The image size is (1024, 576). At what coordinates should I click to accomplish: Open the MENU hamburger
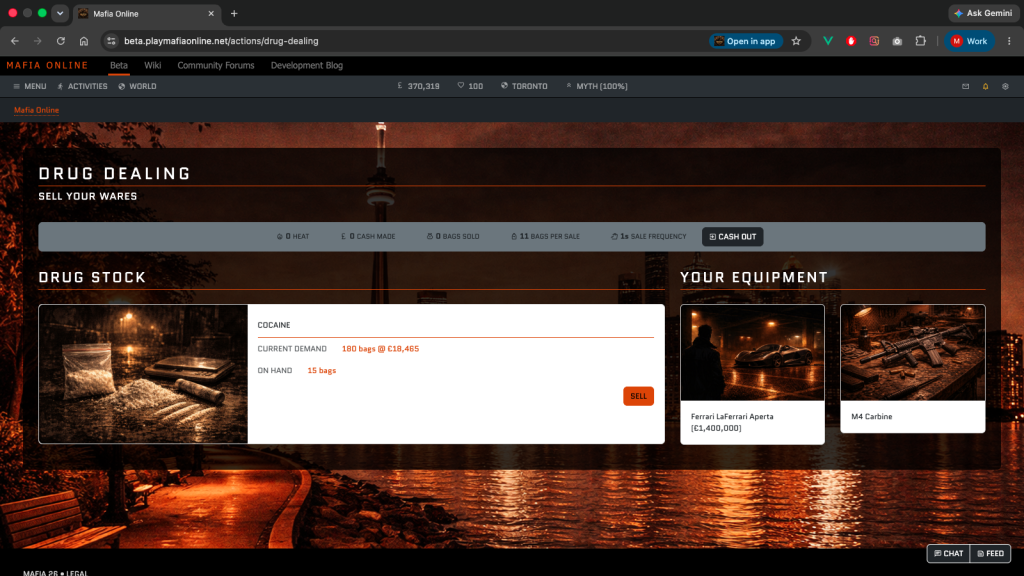tap(29, 86)
